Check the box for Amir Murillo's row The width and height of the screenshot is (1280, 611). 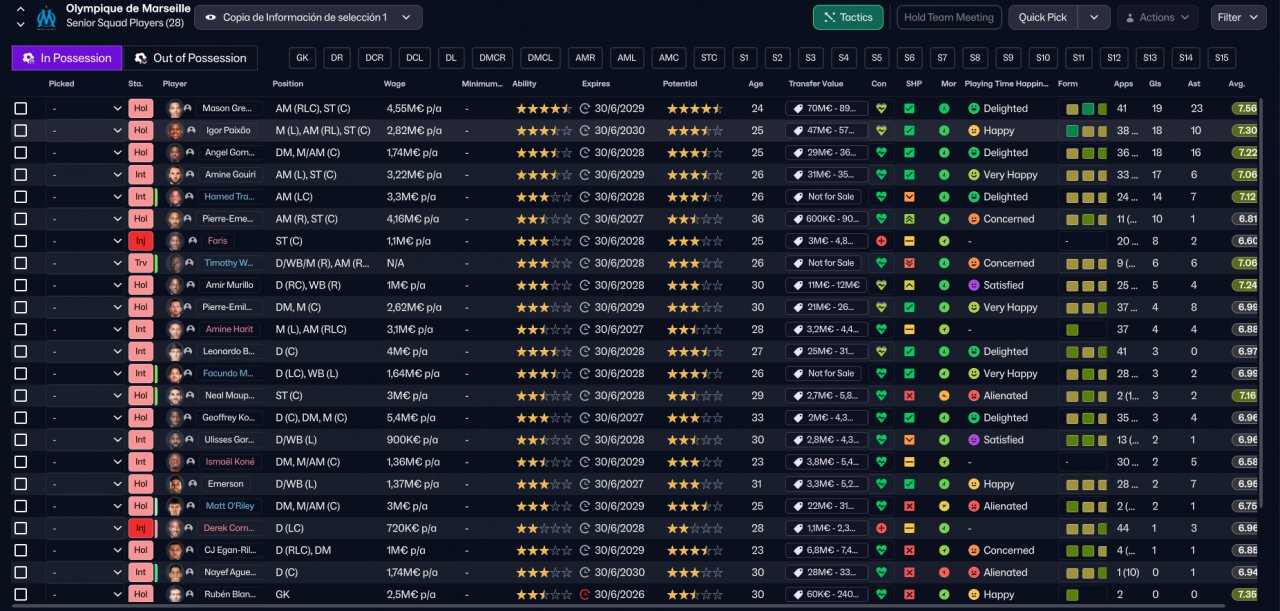tap(21, 285)
